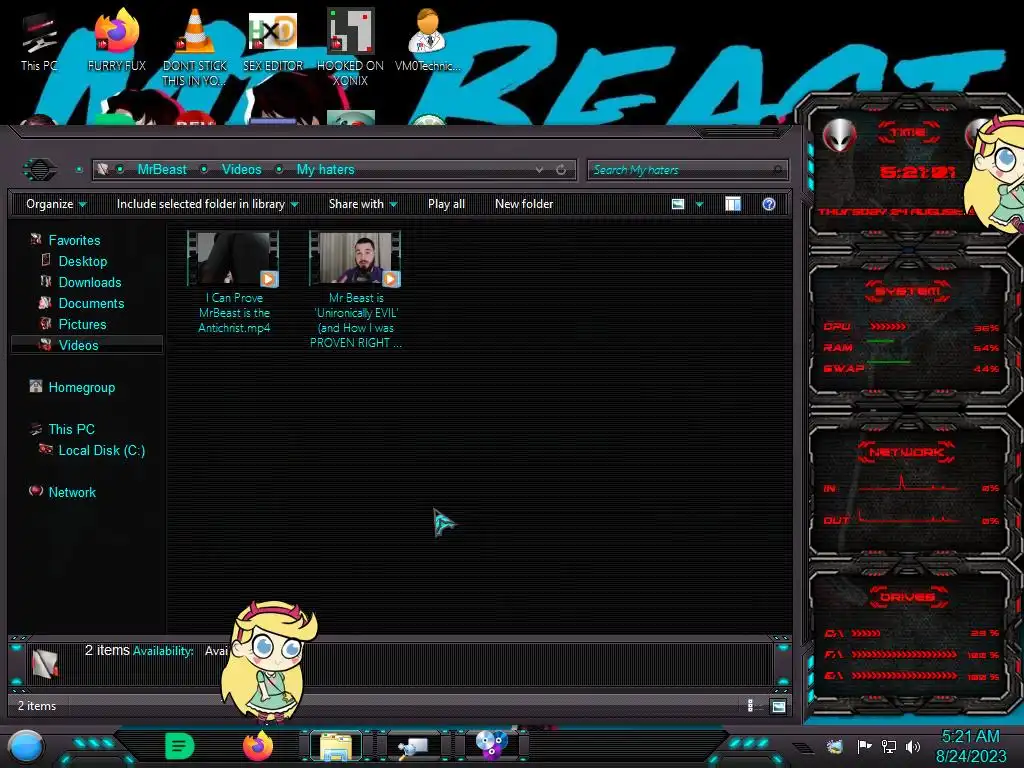Click the network IN graph
This screenshot has width=1024, height=768.
[908, 482]
